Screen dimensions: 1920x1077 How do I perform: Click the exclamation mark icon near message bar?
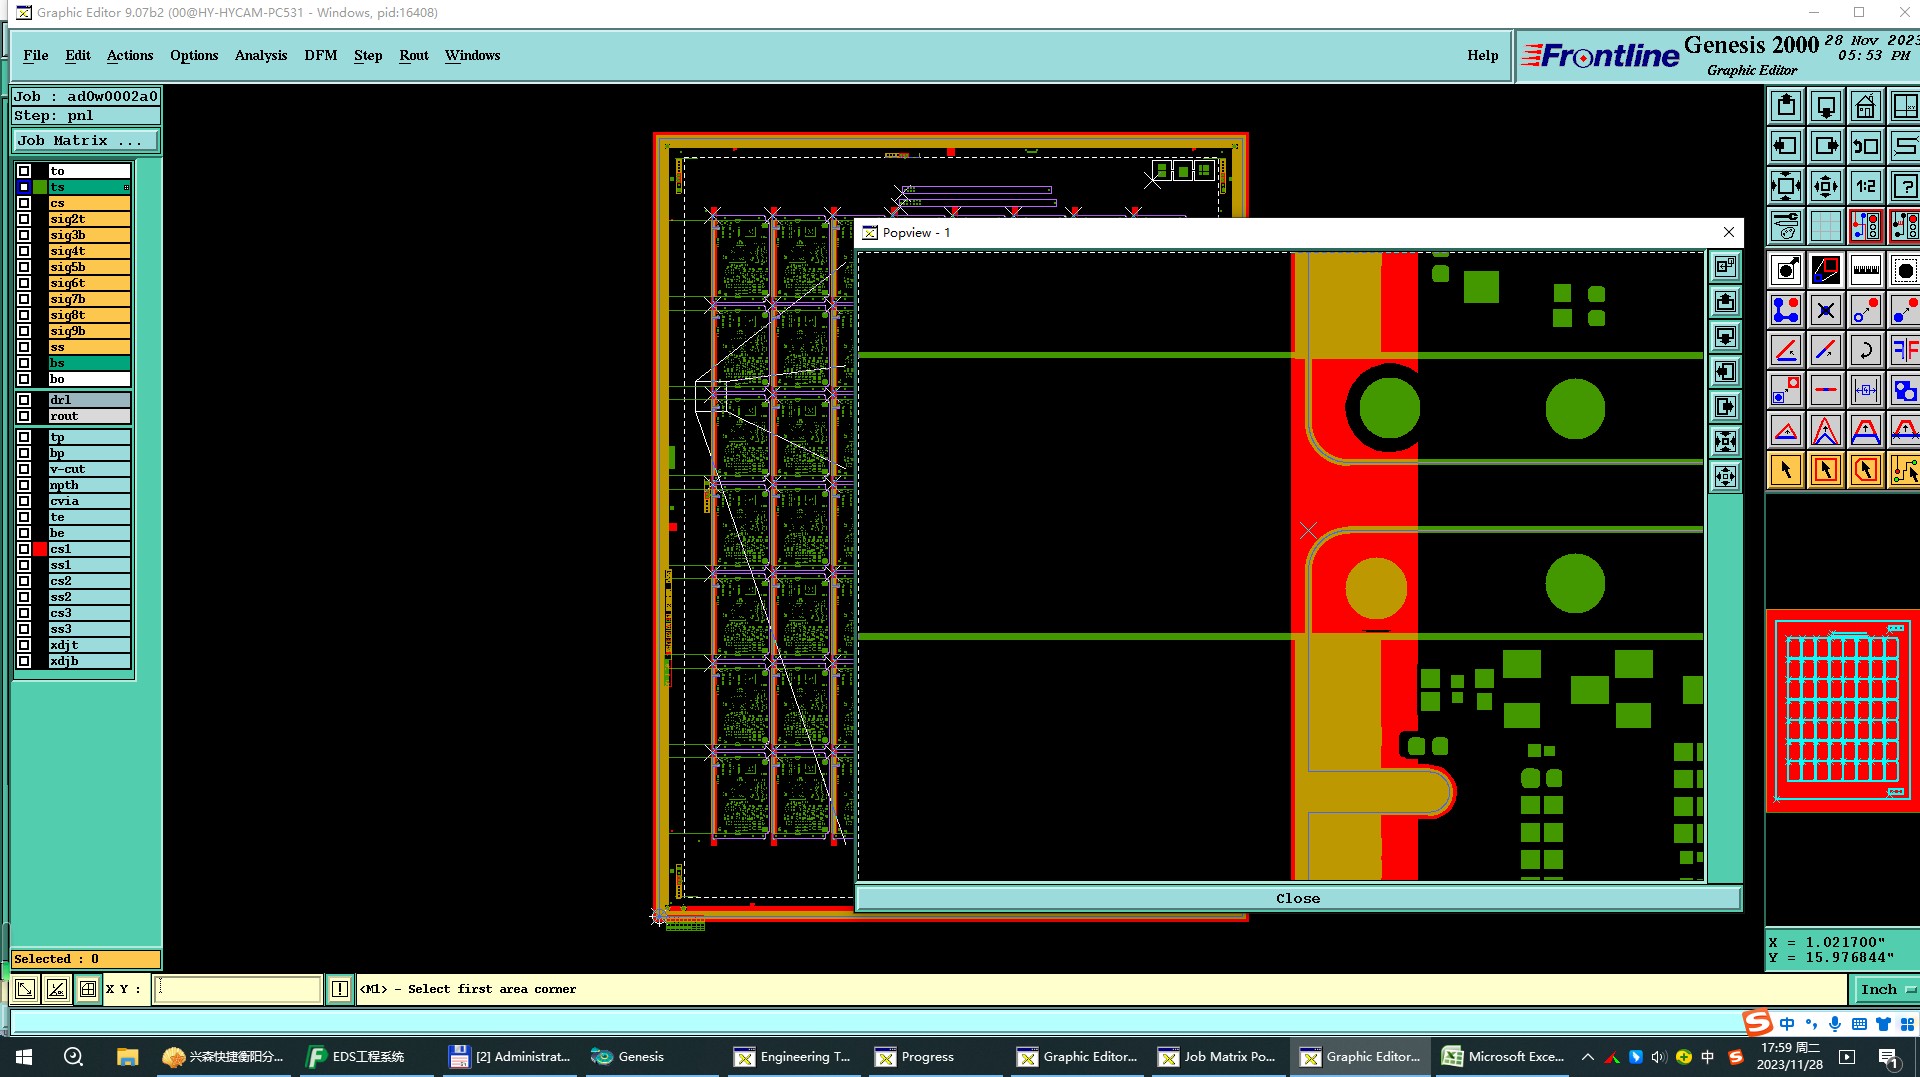coord(340,989)
